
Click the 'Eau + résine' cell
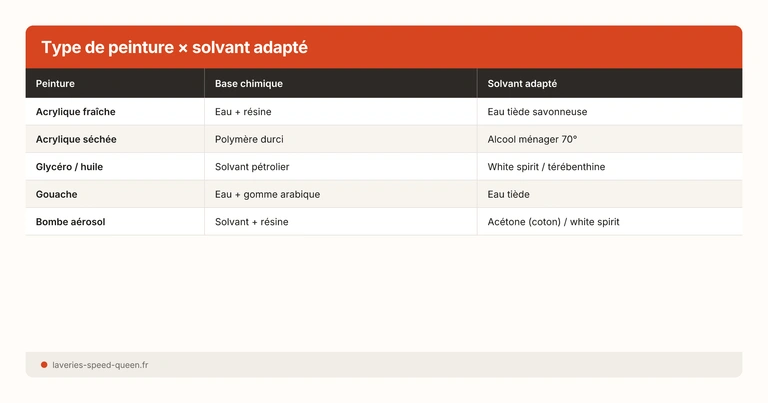pyautogui.click(x=243, y=112)
